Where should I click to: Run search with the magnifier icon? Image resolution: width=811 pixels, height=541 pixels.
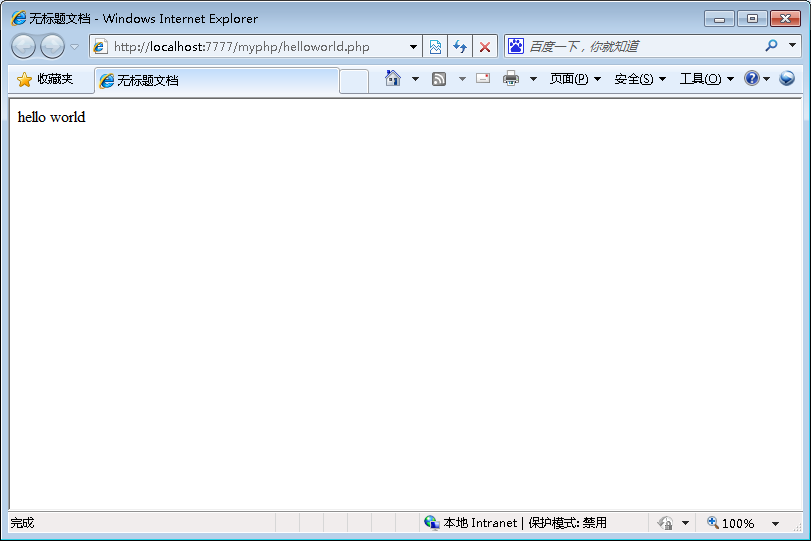point(771,46)
